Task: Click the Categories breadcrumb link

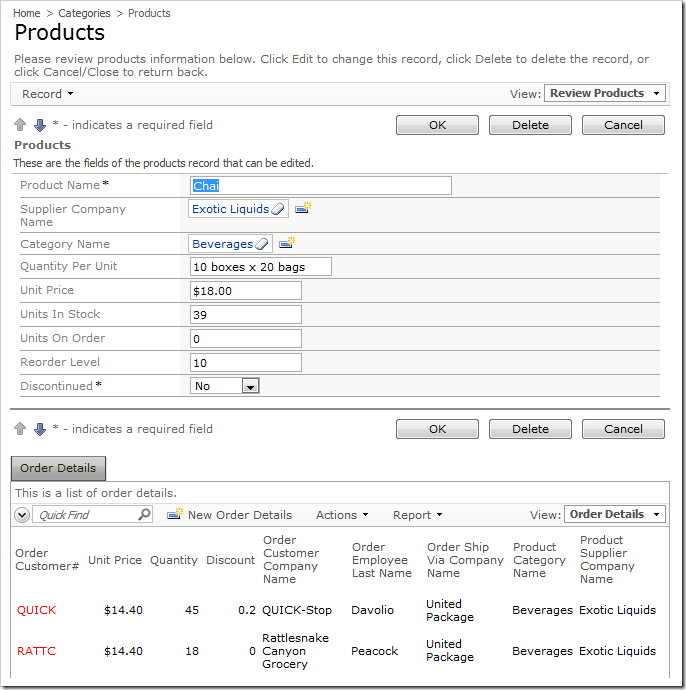Action: point(85,13)
